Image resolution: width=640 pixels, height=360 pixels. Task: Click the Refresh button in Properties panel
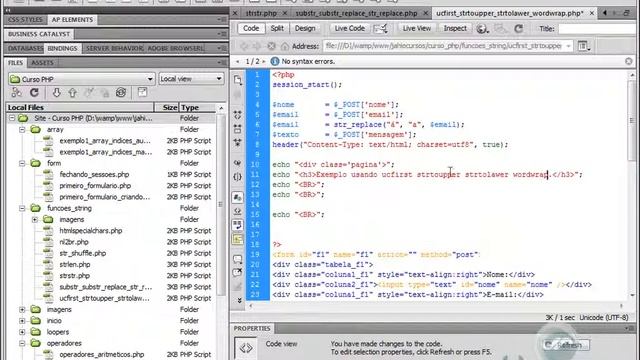click(565, 345)
